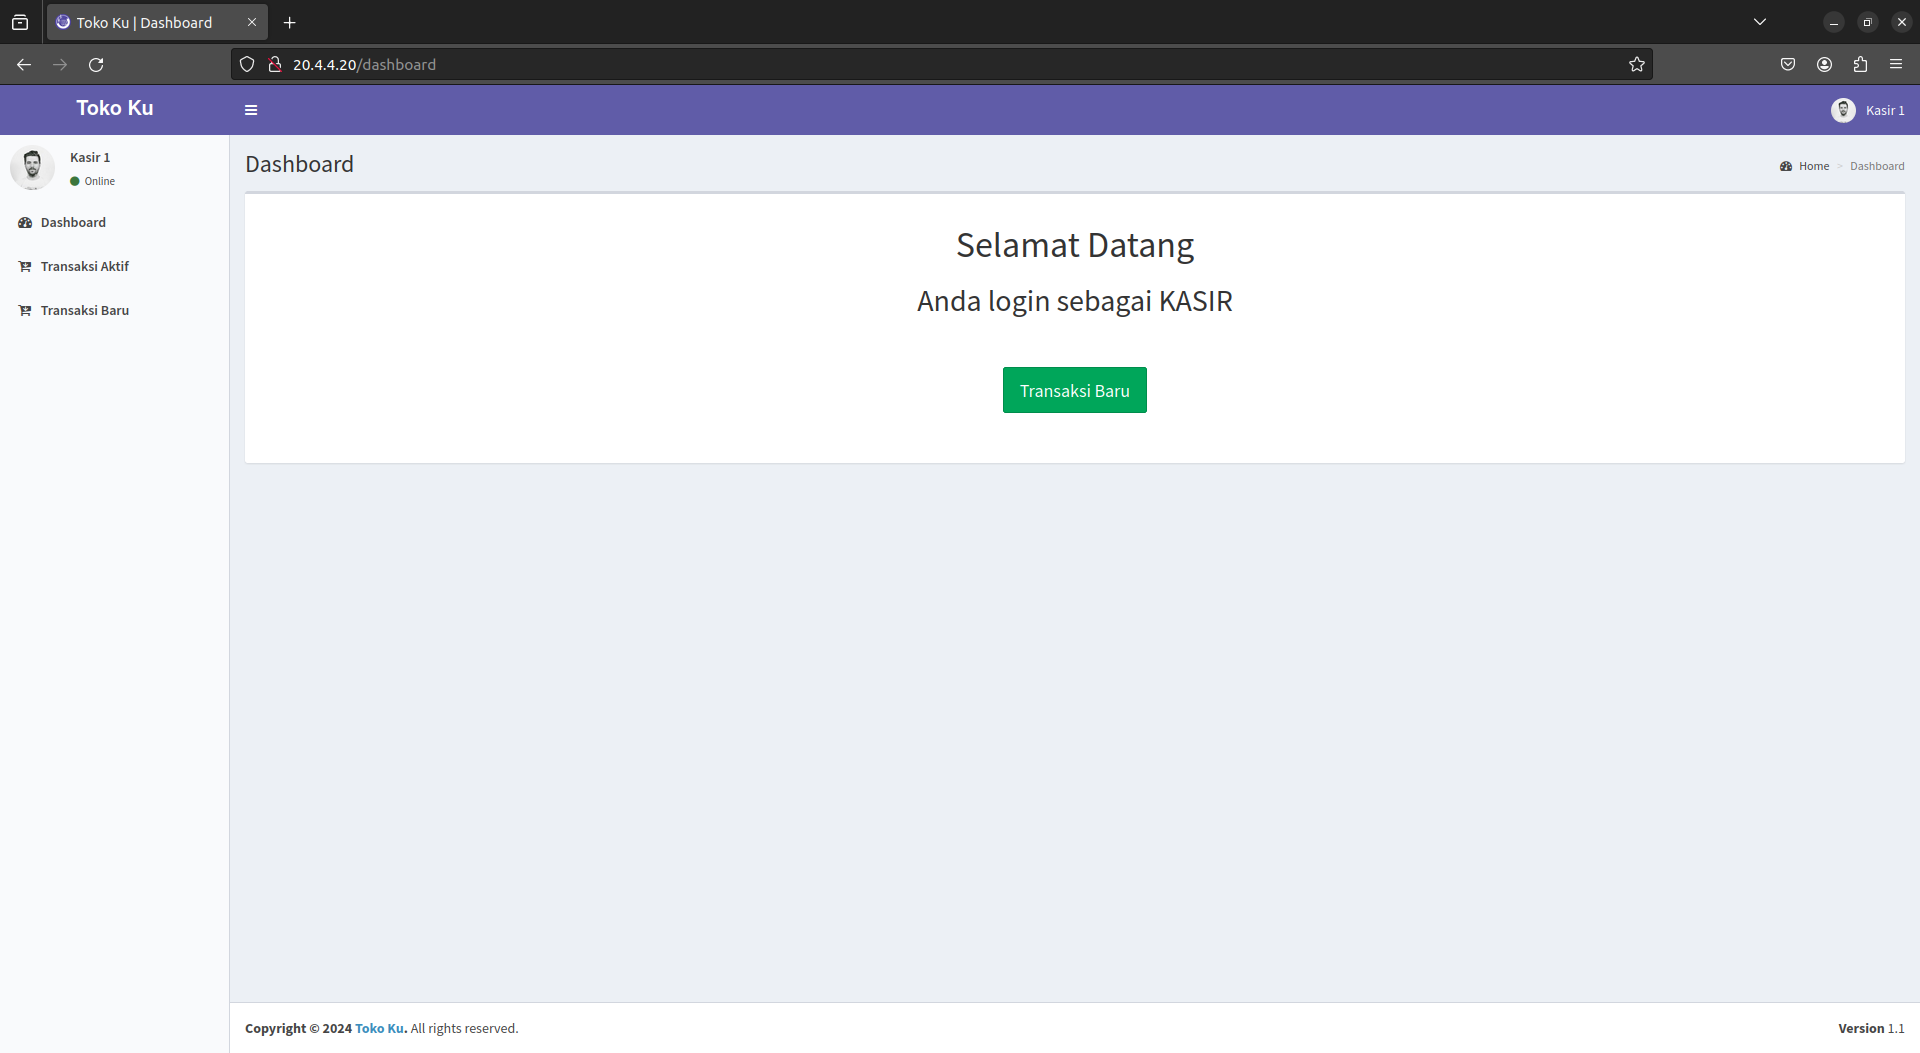Open the extensions puzzle icon

[x=1860, y=64]
